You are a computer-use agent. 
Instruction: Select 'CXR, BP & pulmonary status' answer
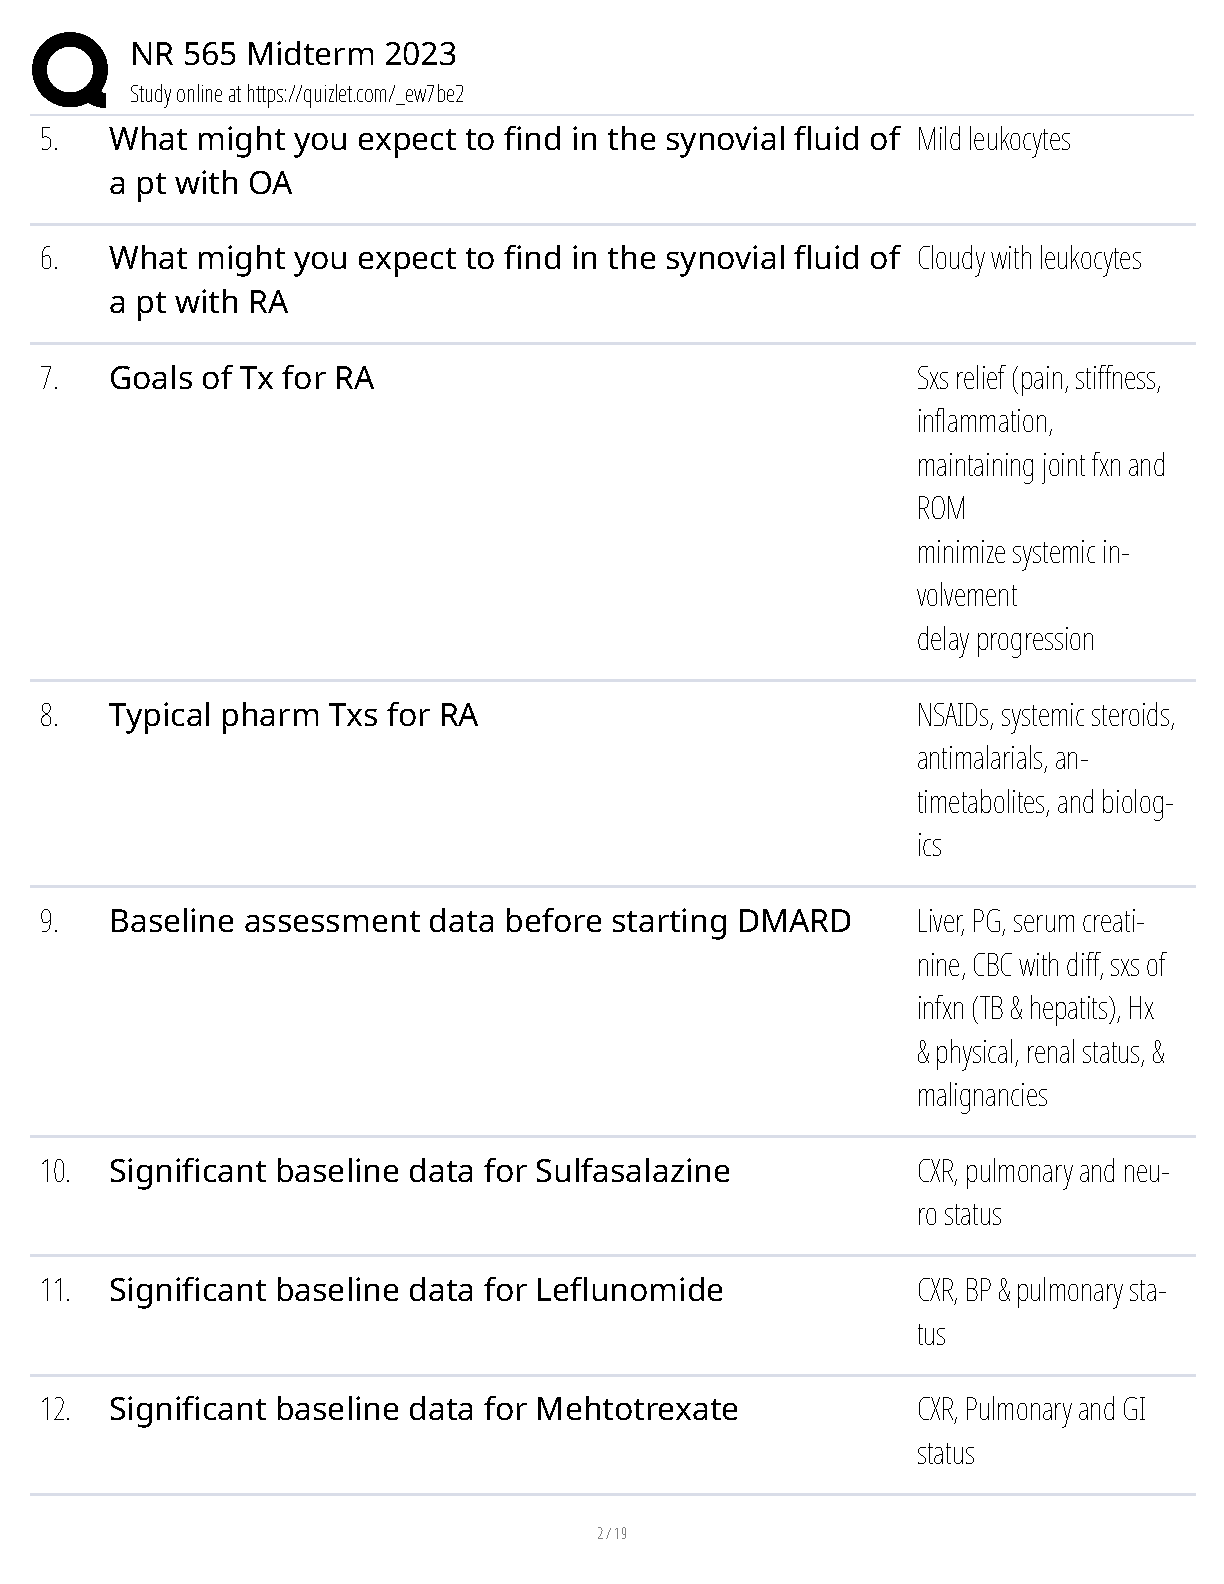pyautogui.click(x=1041, y=1312)
